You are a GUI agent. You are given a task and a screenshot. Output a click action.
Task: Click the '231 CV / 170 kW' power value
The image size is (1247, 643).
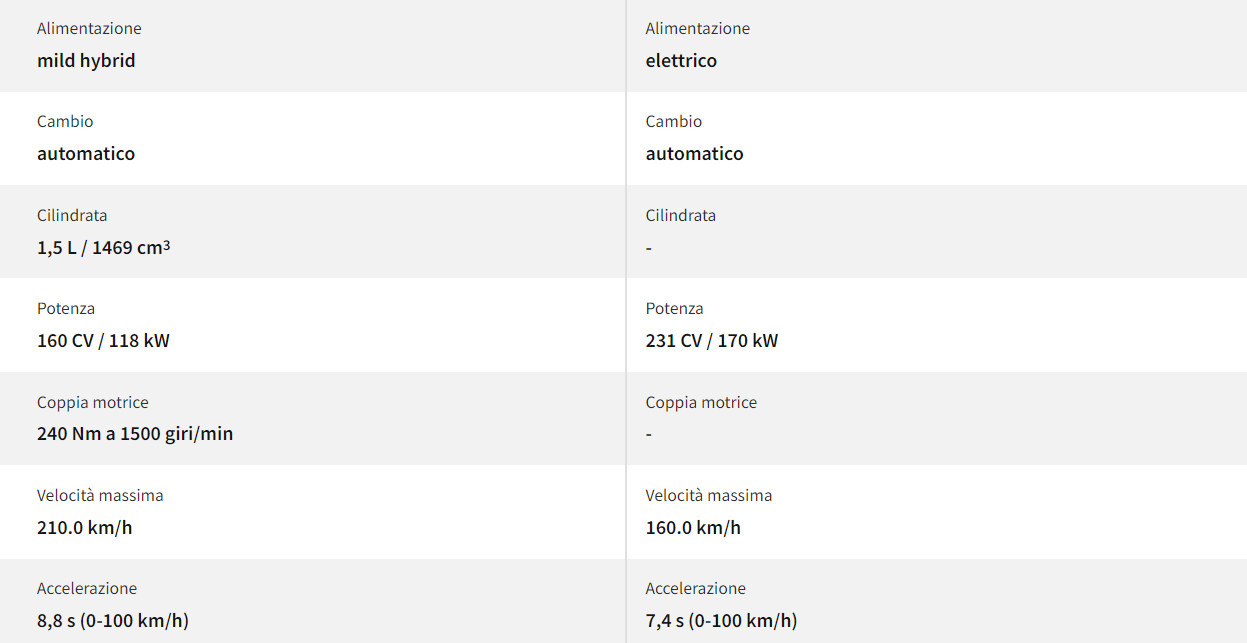(x=712, y=341)
